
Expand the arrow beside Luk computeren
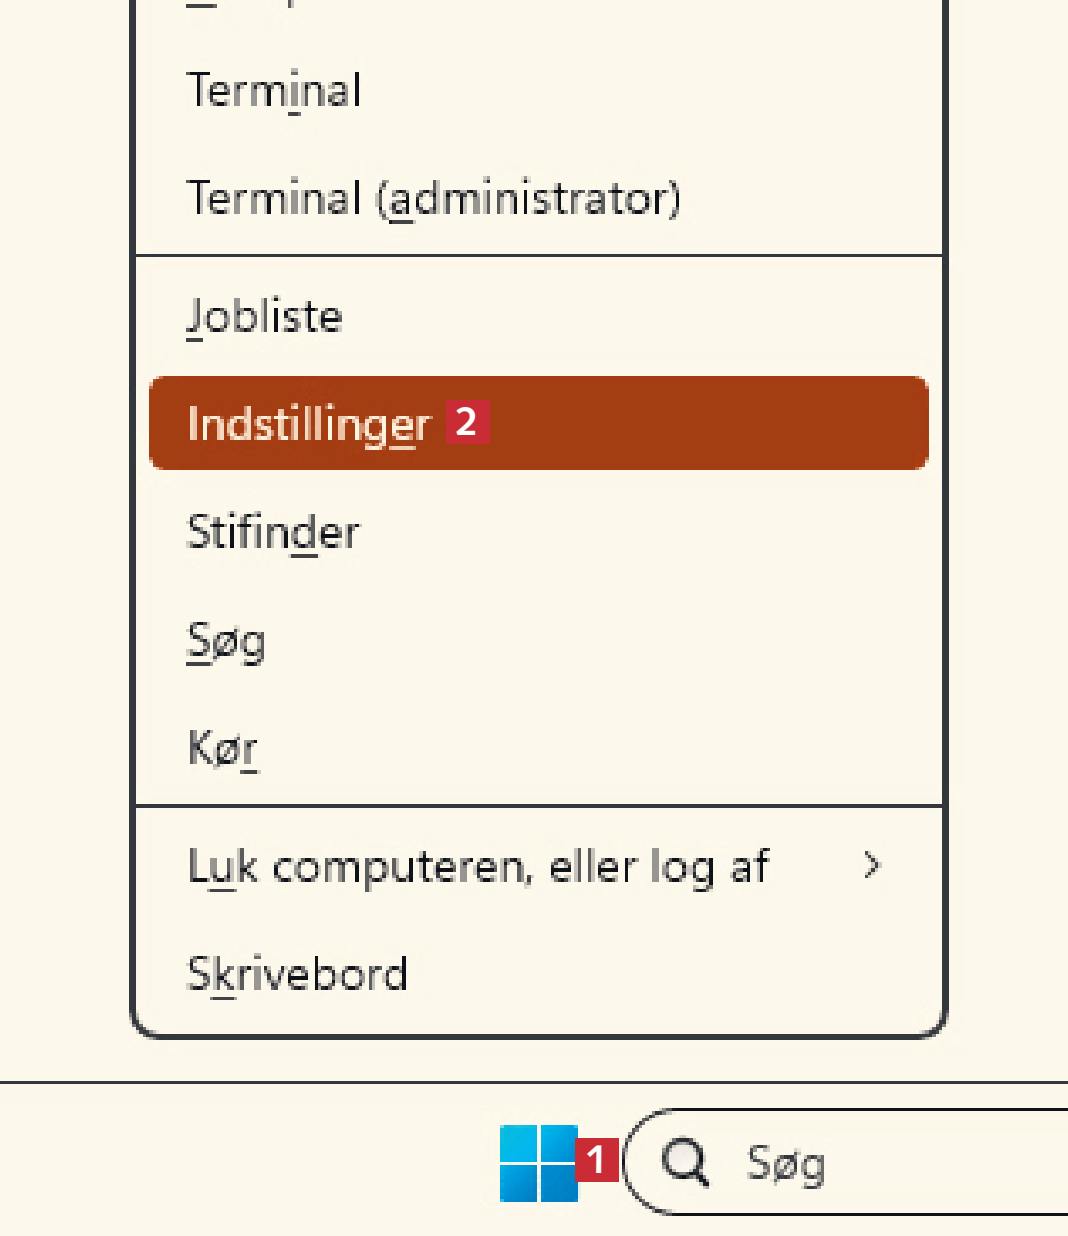coord(871,865)
